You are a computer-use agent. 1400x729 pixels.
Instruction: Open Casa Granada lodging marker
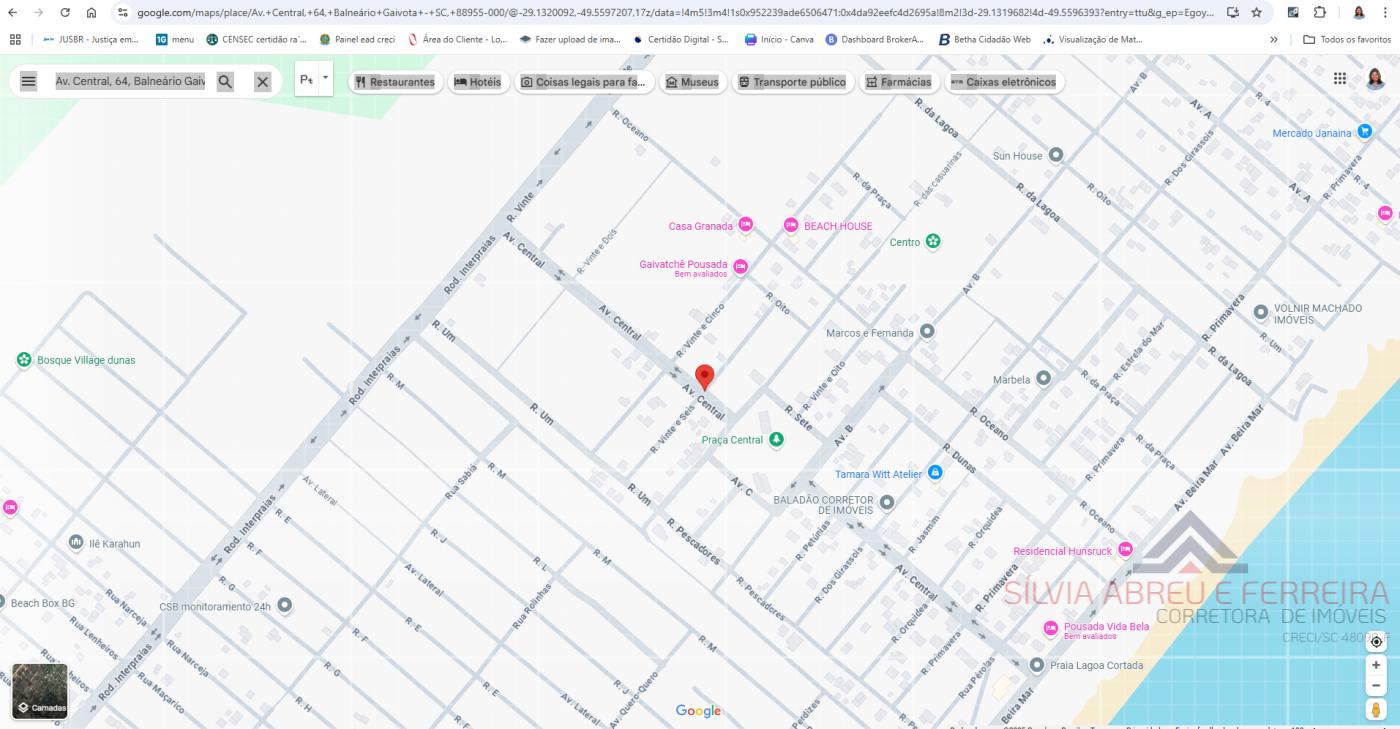tap(745, 224)
